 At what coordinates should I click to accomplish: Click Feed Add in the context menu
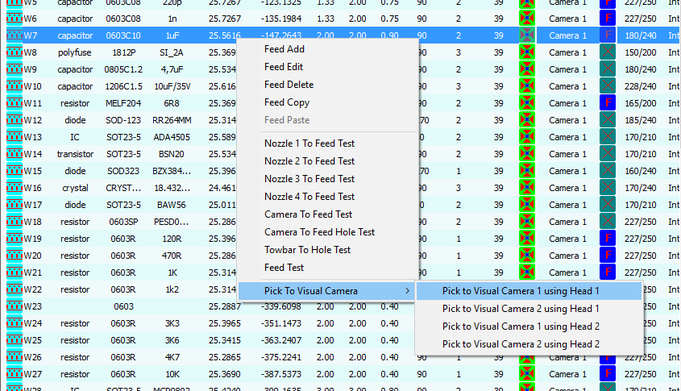284,49
